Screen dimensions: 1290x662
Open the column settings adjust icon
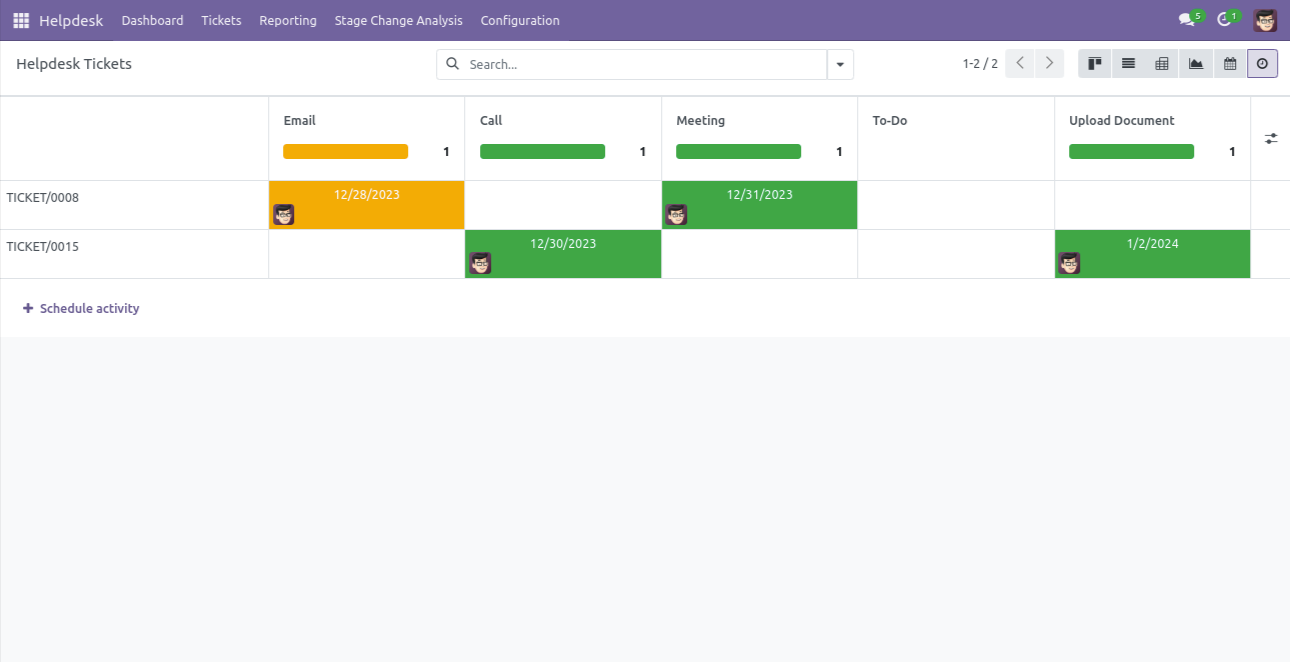click(x=1271, y=139)
